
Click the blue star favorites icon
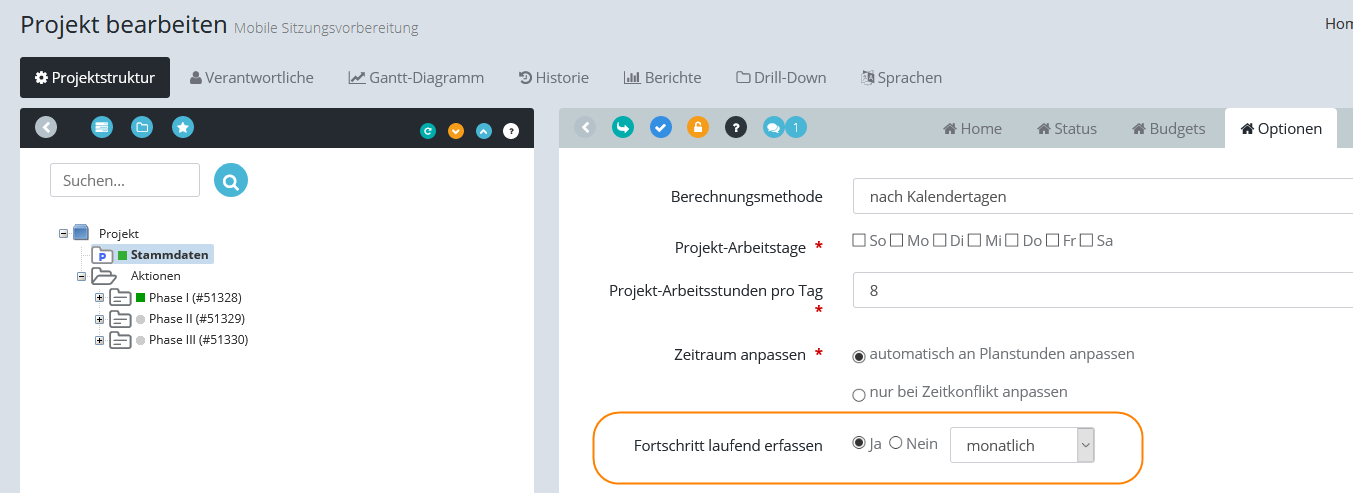pos(182,127)
